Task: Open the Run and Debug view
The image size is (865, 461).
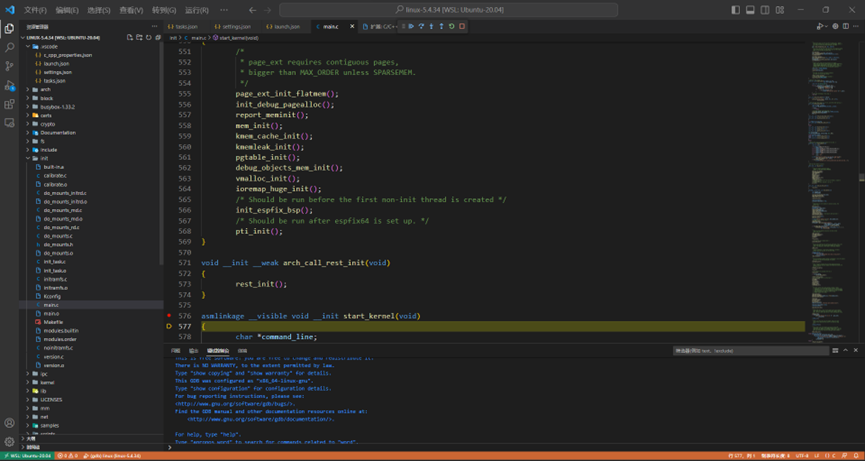Action: coord(10,85)
